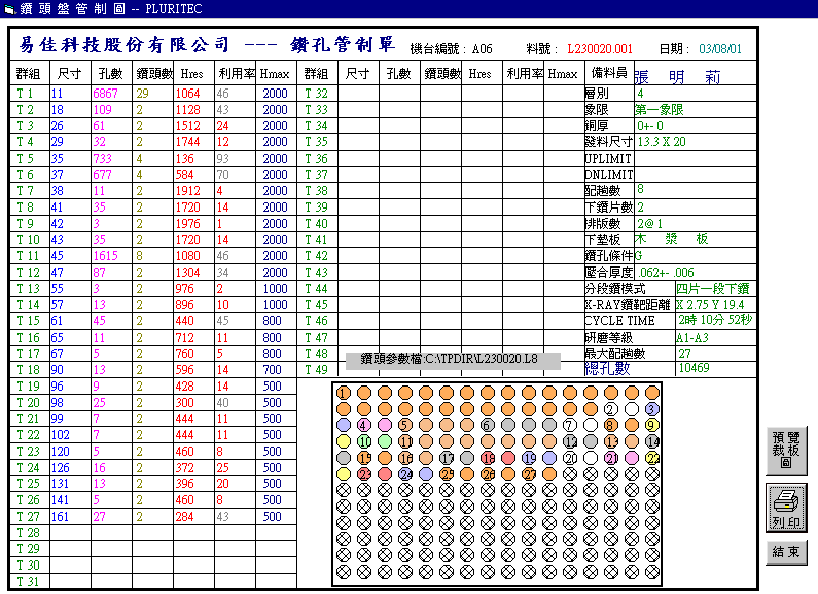This screenshot has height=594, width=818.
Task: Click the part number L230020.001
Action: tap(600, 49)
